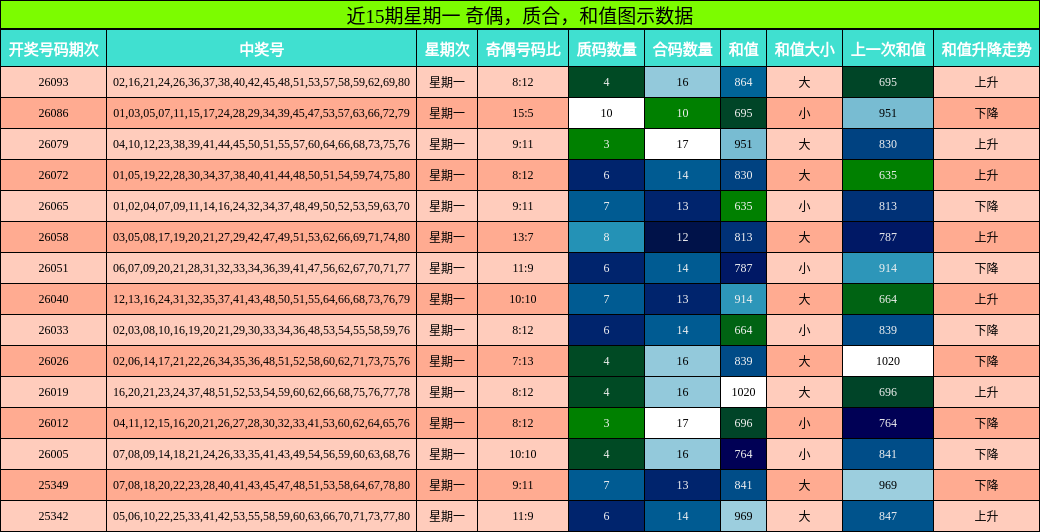The height and width of the screenshot is (532, 1040).
Task: Click prime count 8 in row 26058
Action: pos(606,237)
